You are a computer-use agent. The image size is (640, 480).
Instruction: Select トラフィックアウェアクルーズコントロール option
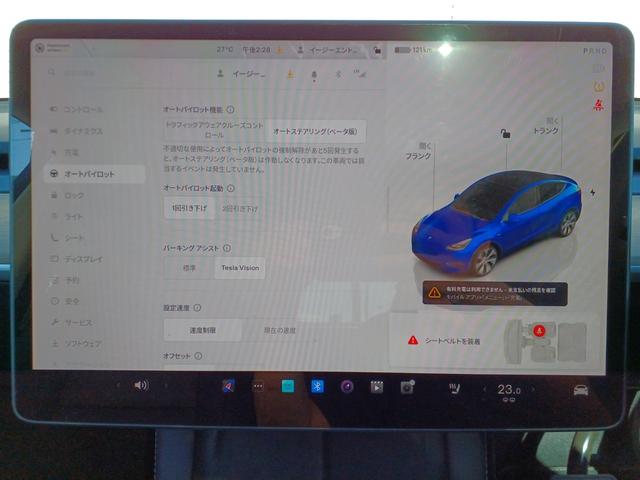[x=214, y=130]
